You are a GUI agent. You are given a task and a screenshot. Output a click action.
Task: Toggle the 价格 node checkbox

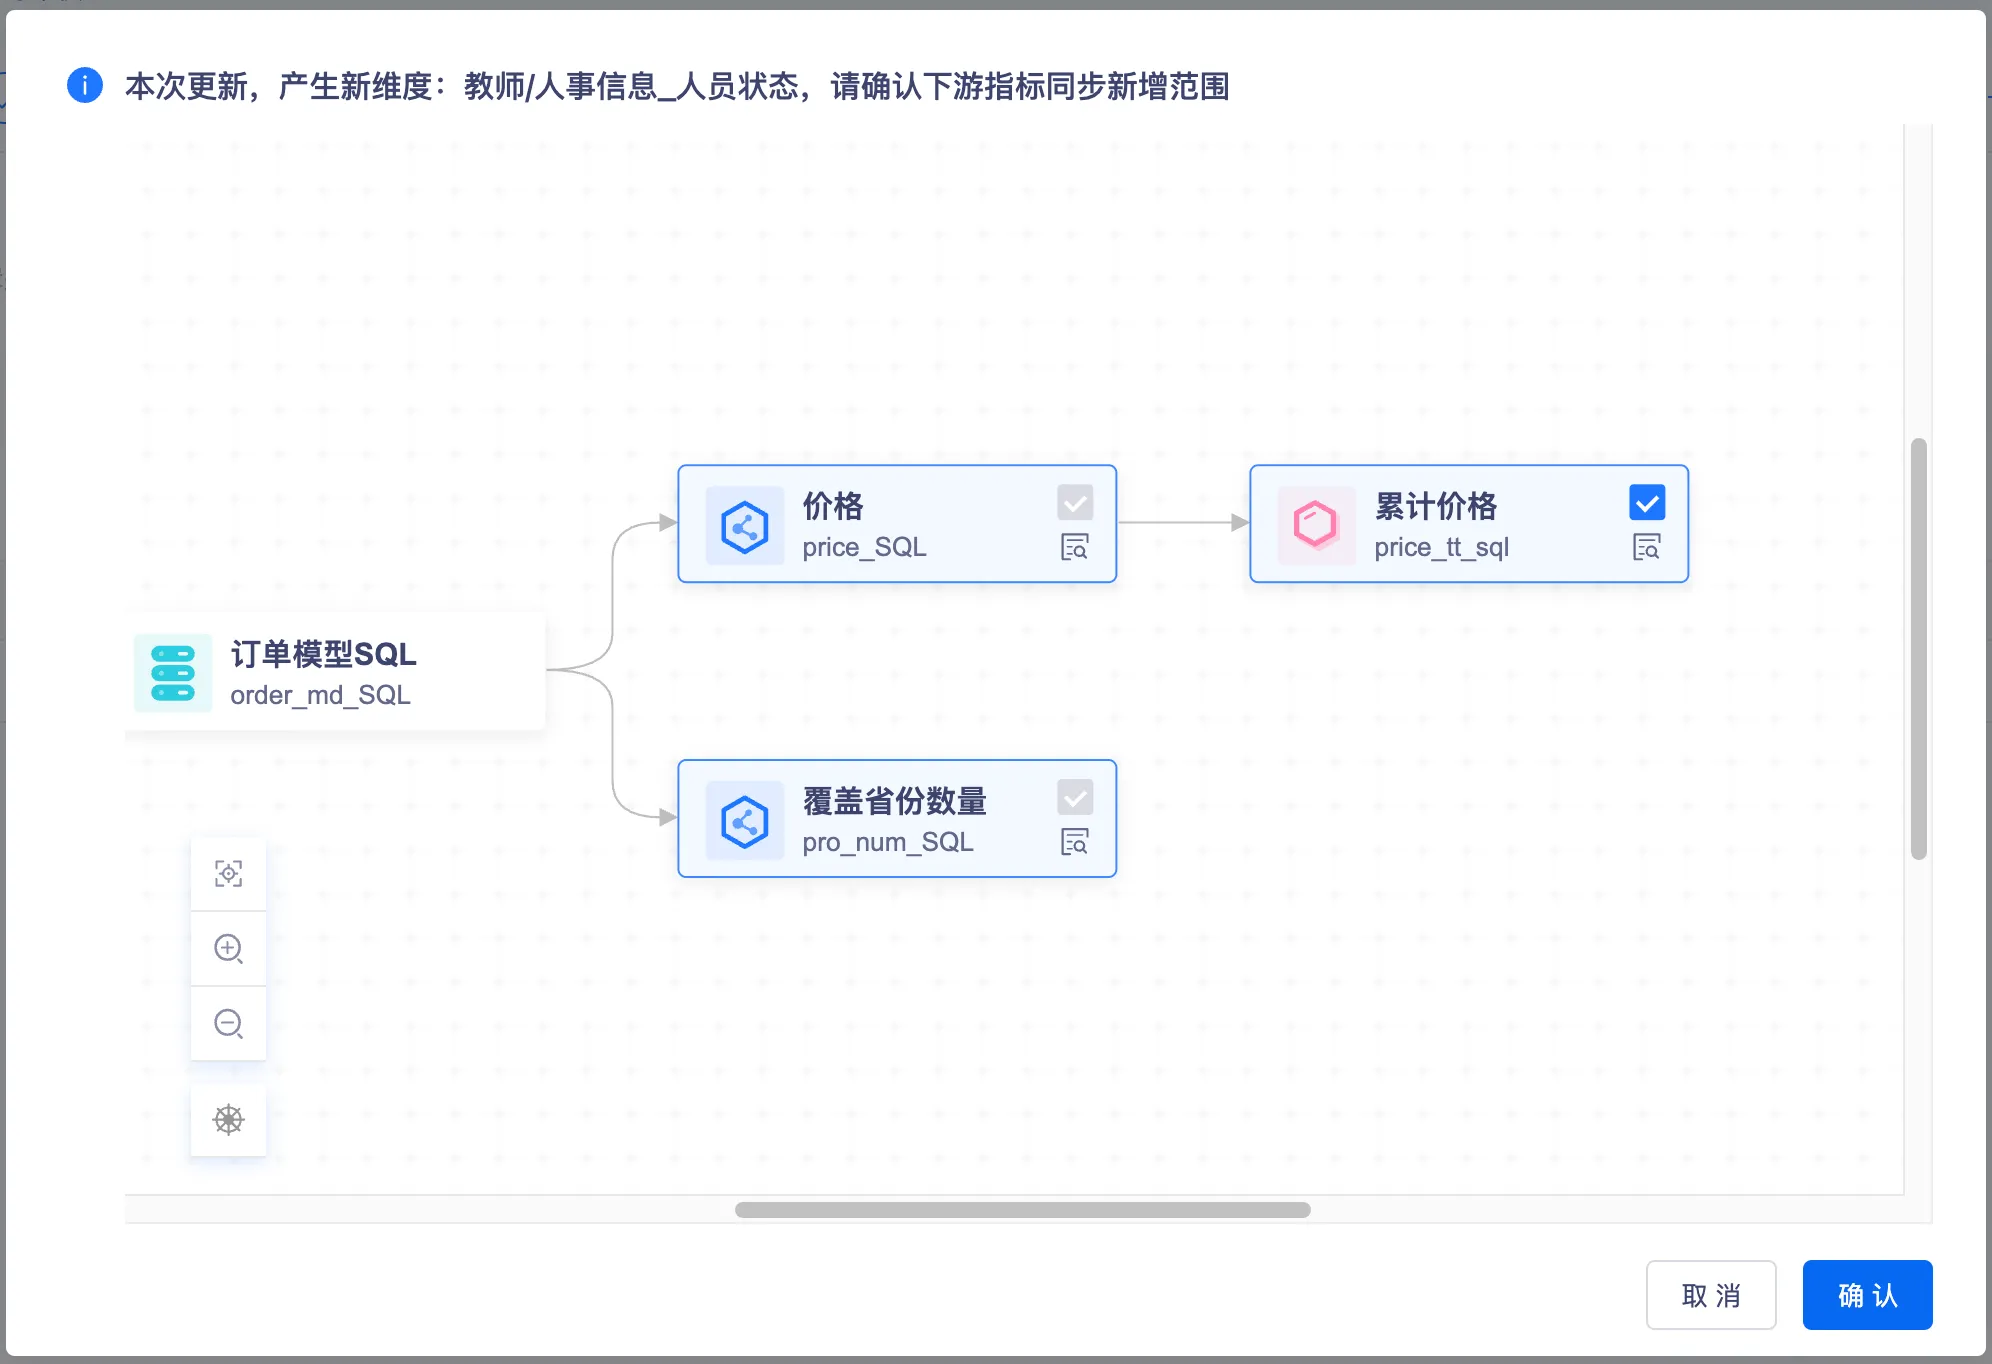click(x=1075, y=502)
